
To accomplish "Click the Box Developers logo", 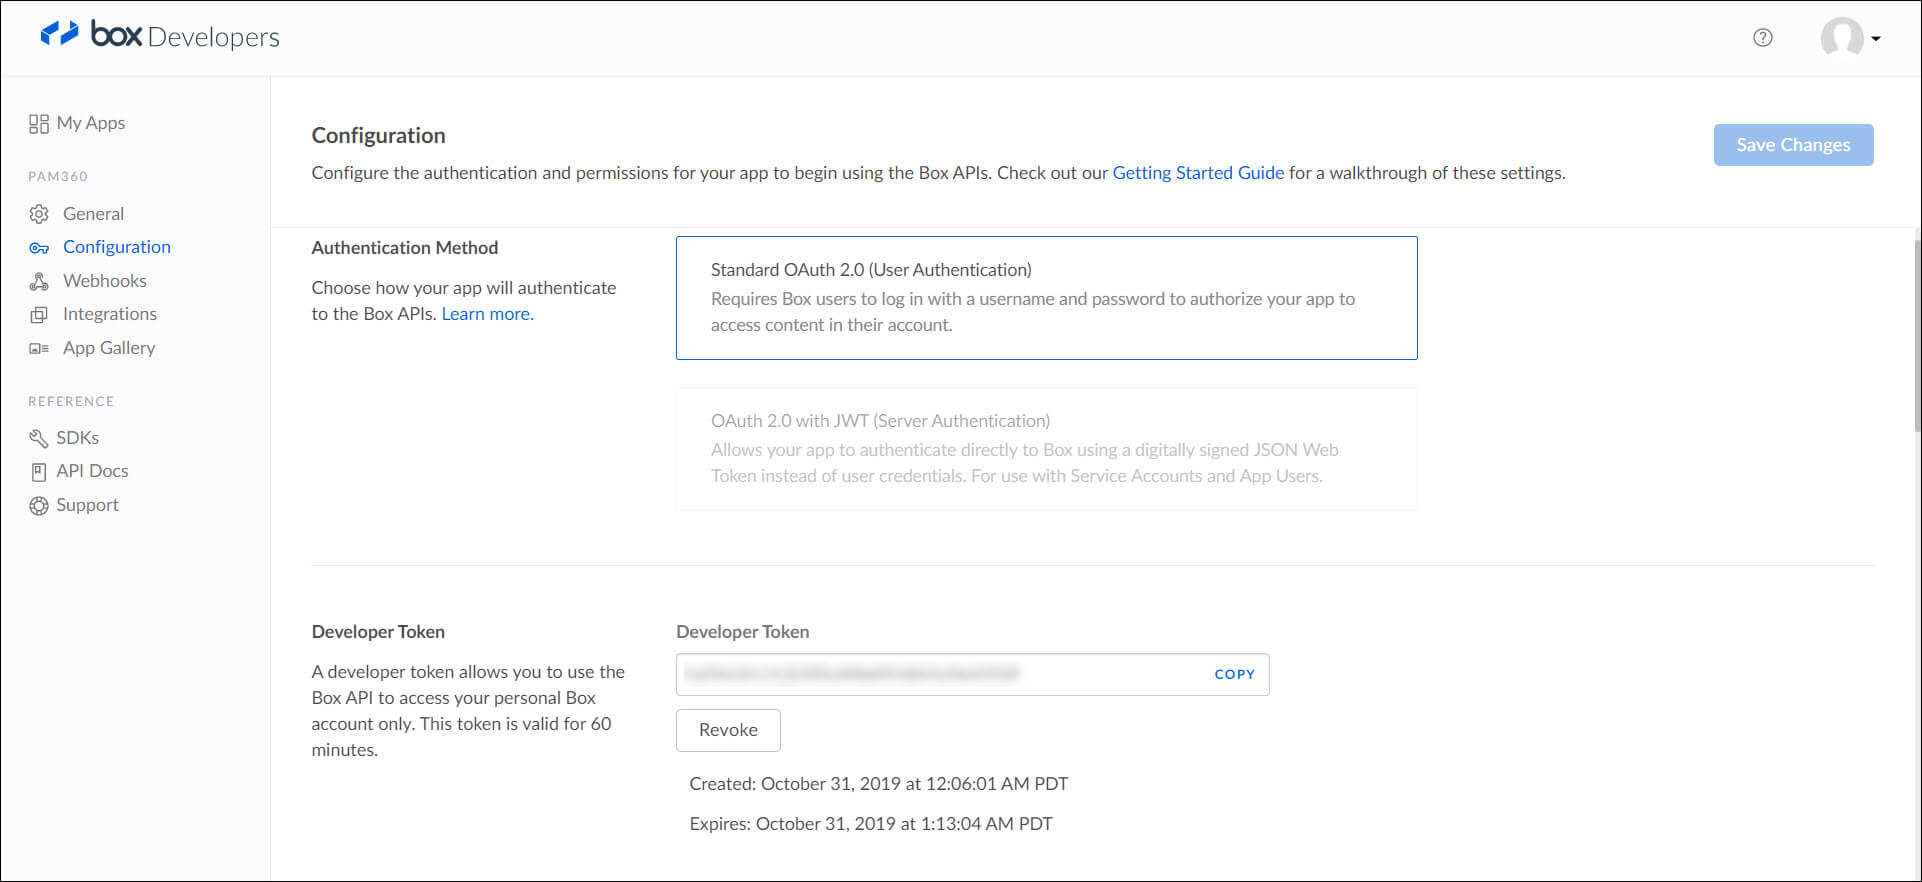I will click(x=160, y=36).
